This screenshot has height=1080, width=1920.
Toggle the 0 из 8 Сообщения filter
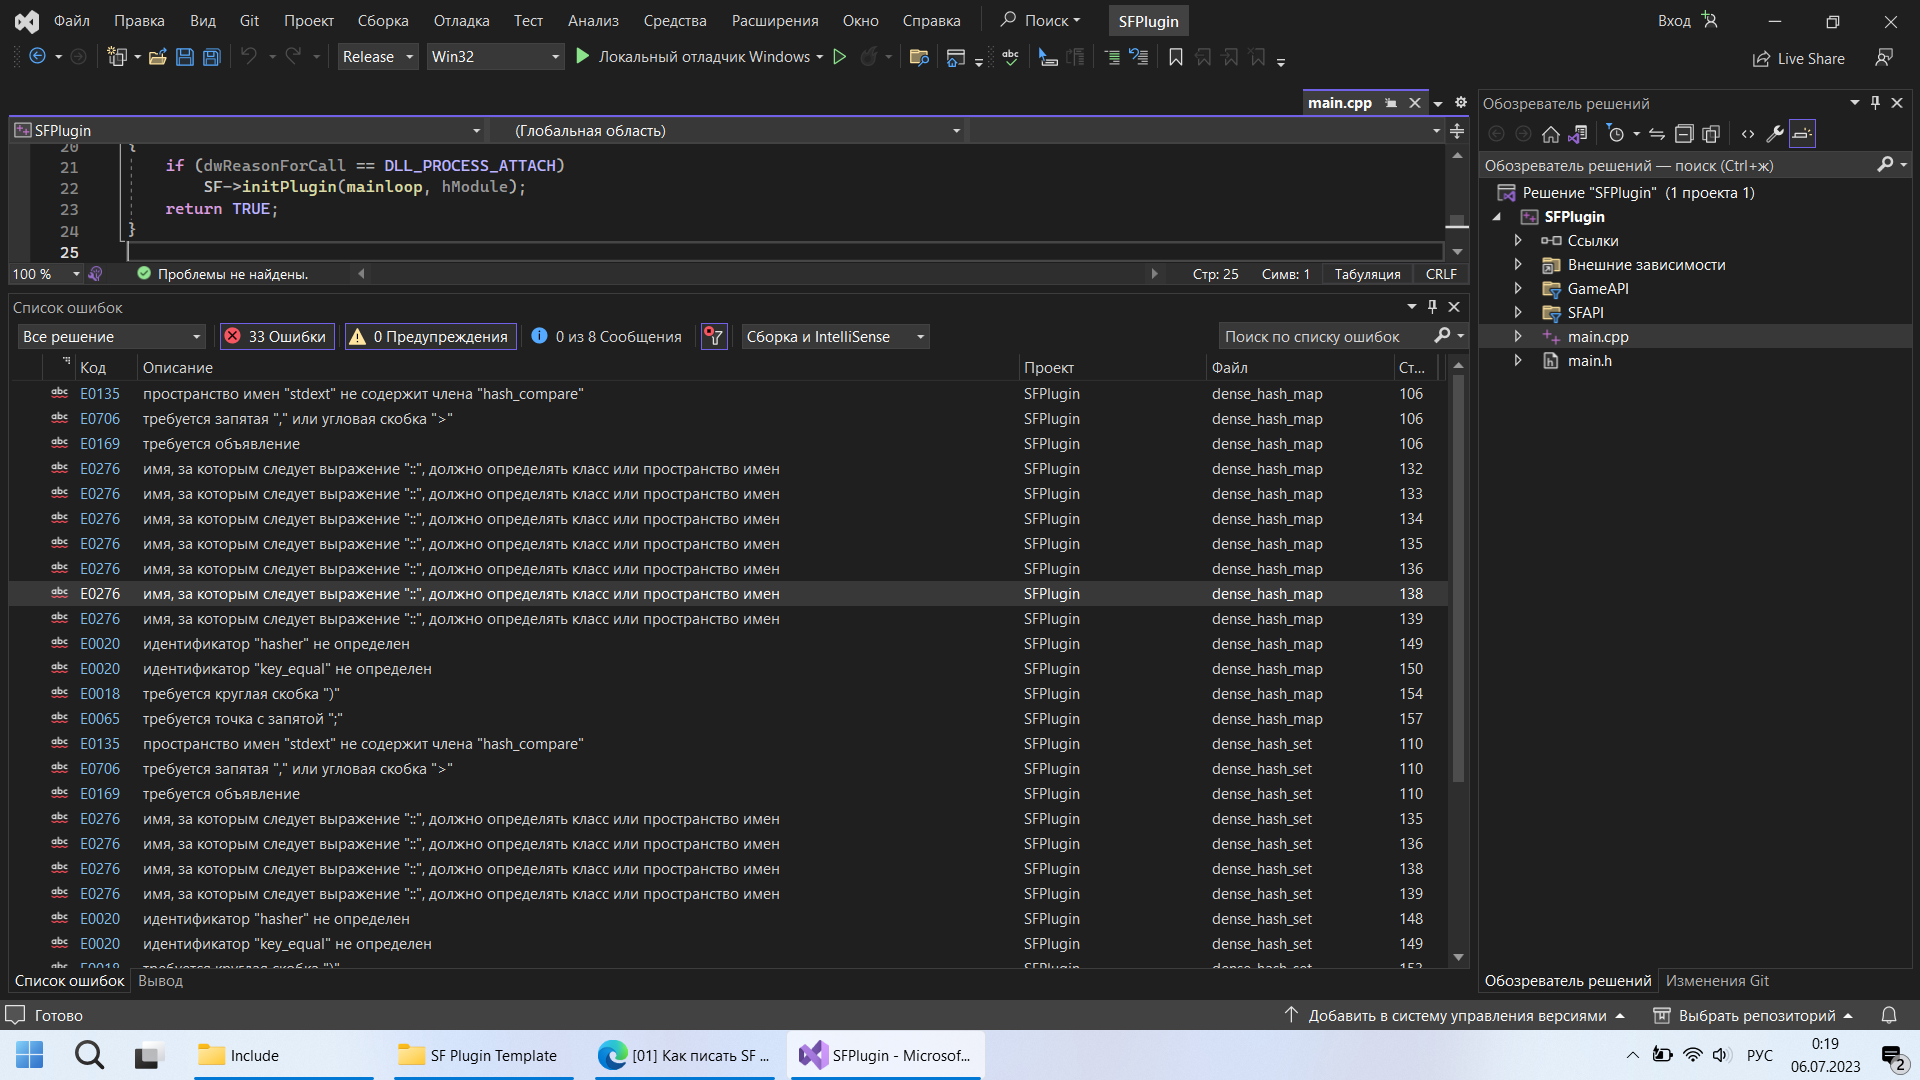tap(606, 337)
